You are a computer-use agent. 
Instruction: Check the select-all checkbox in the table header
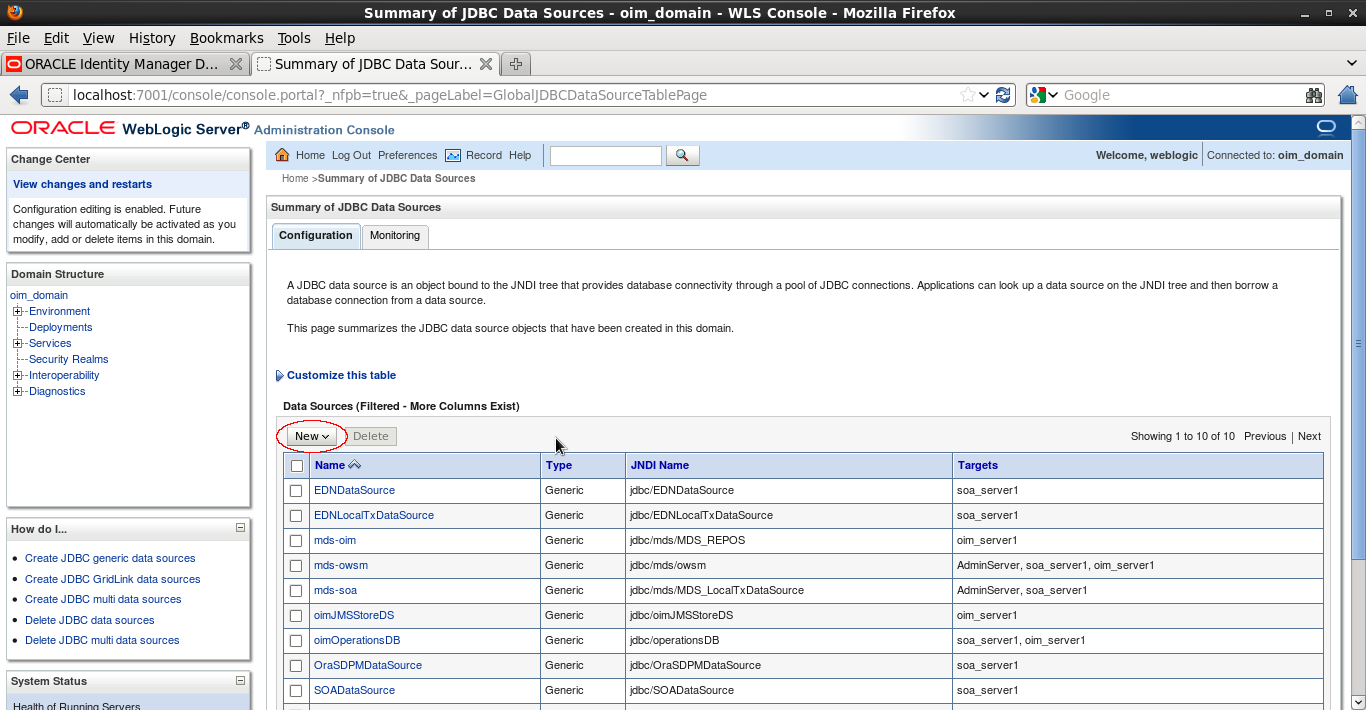[296, 465]
